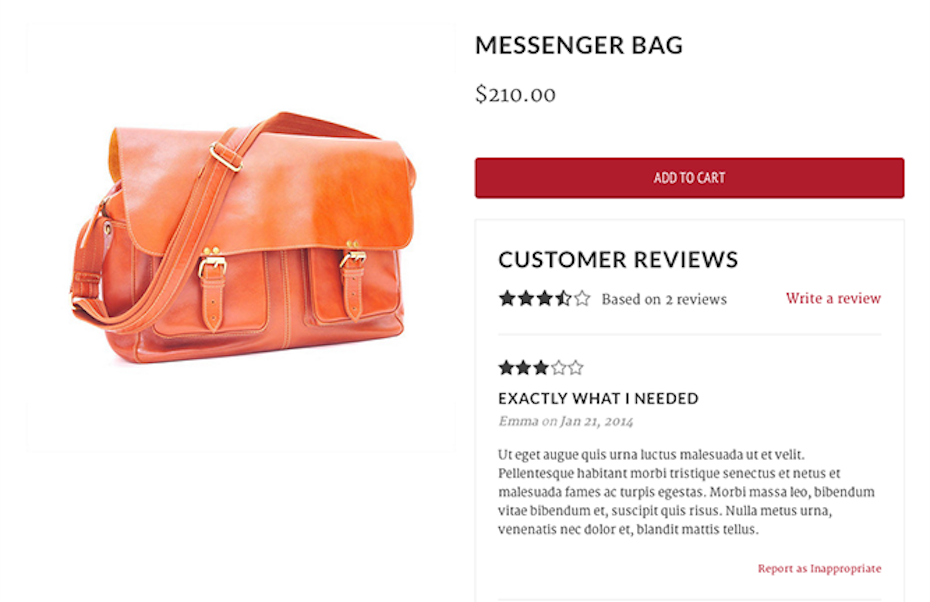Click the CUSTOMER REVIEWS heading
930x602 pixels.
click(618, 259)
